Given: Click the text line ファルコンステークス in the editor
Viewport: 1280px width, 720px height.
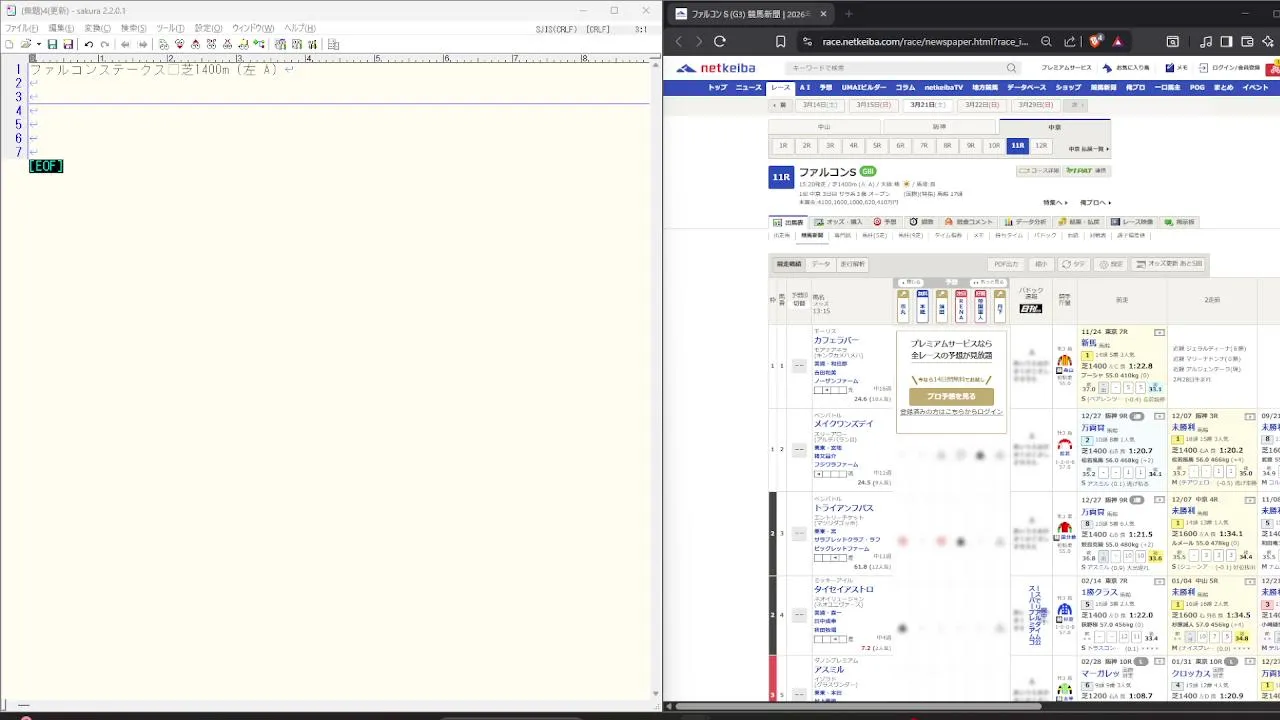Looking at the screenshot, I should click(97, 70).
